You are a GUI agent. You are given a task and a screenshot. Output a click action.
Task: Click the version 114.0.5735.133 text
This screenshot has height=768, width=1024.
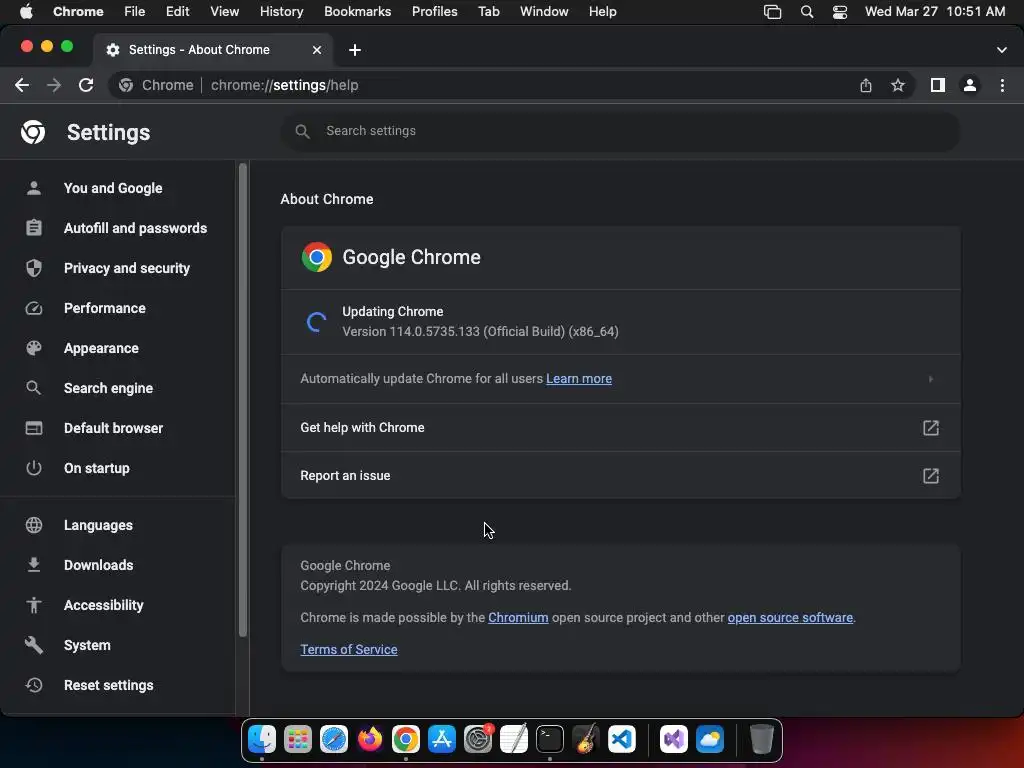(x=481, y=332)
